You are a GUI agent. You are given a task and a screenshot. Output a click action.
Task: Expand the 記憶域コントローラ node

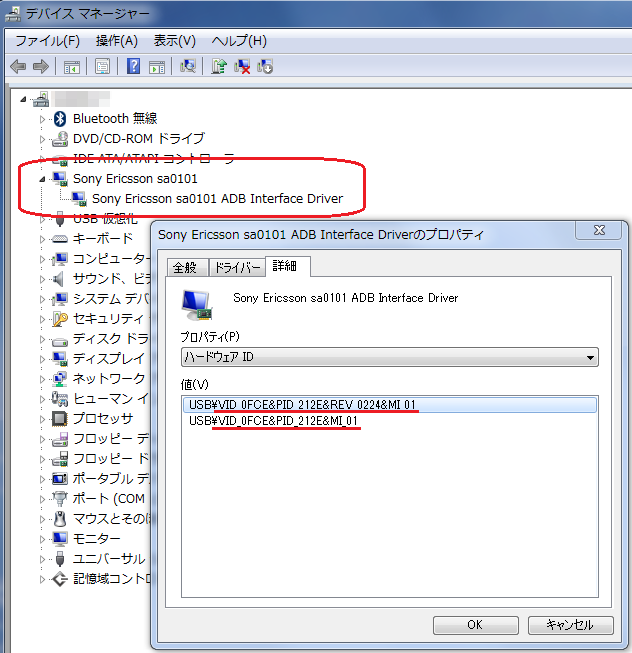(x=42, y=579)
